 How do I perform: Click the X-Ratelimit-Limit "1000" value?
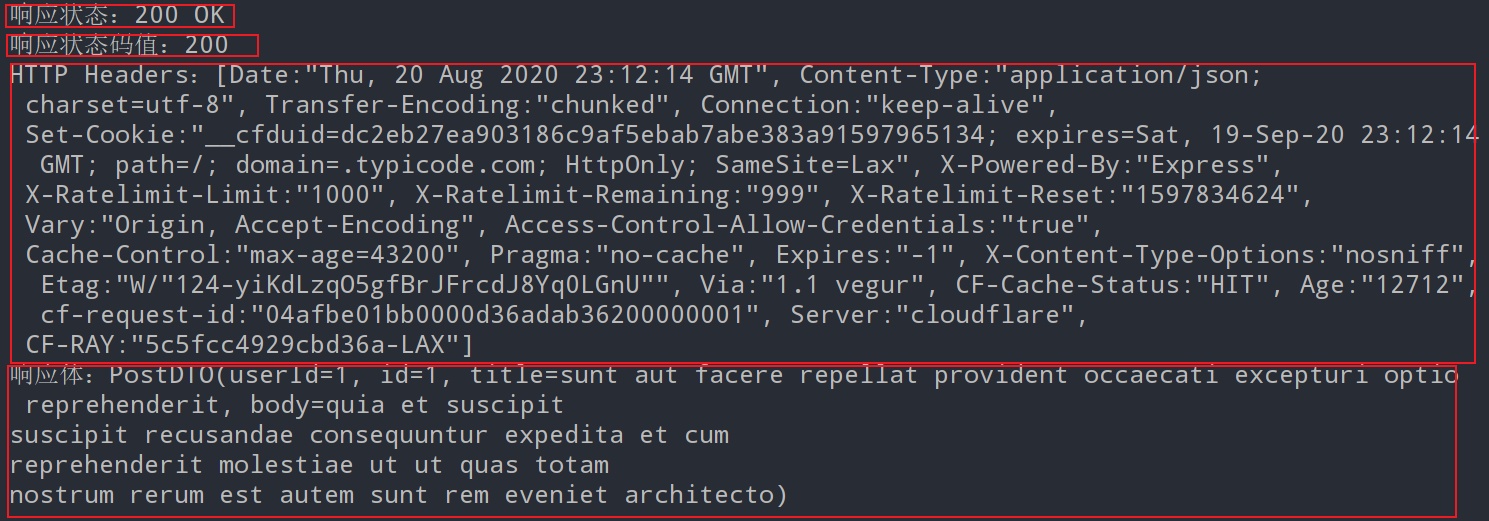coord(335,195)
